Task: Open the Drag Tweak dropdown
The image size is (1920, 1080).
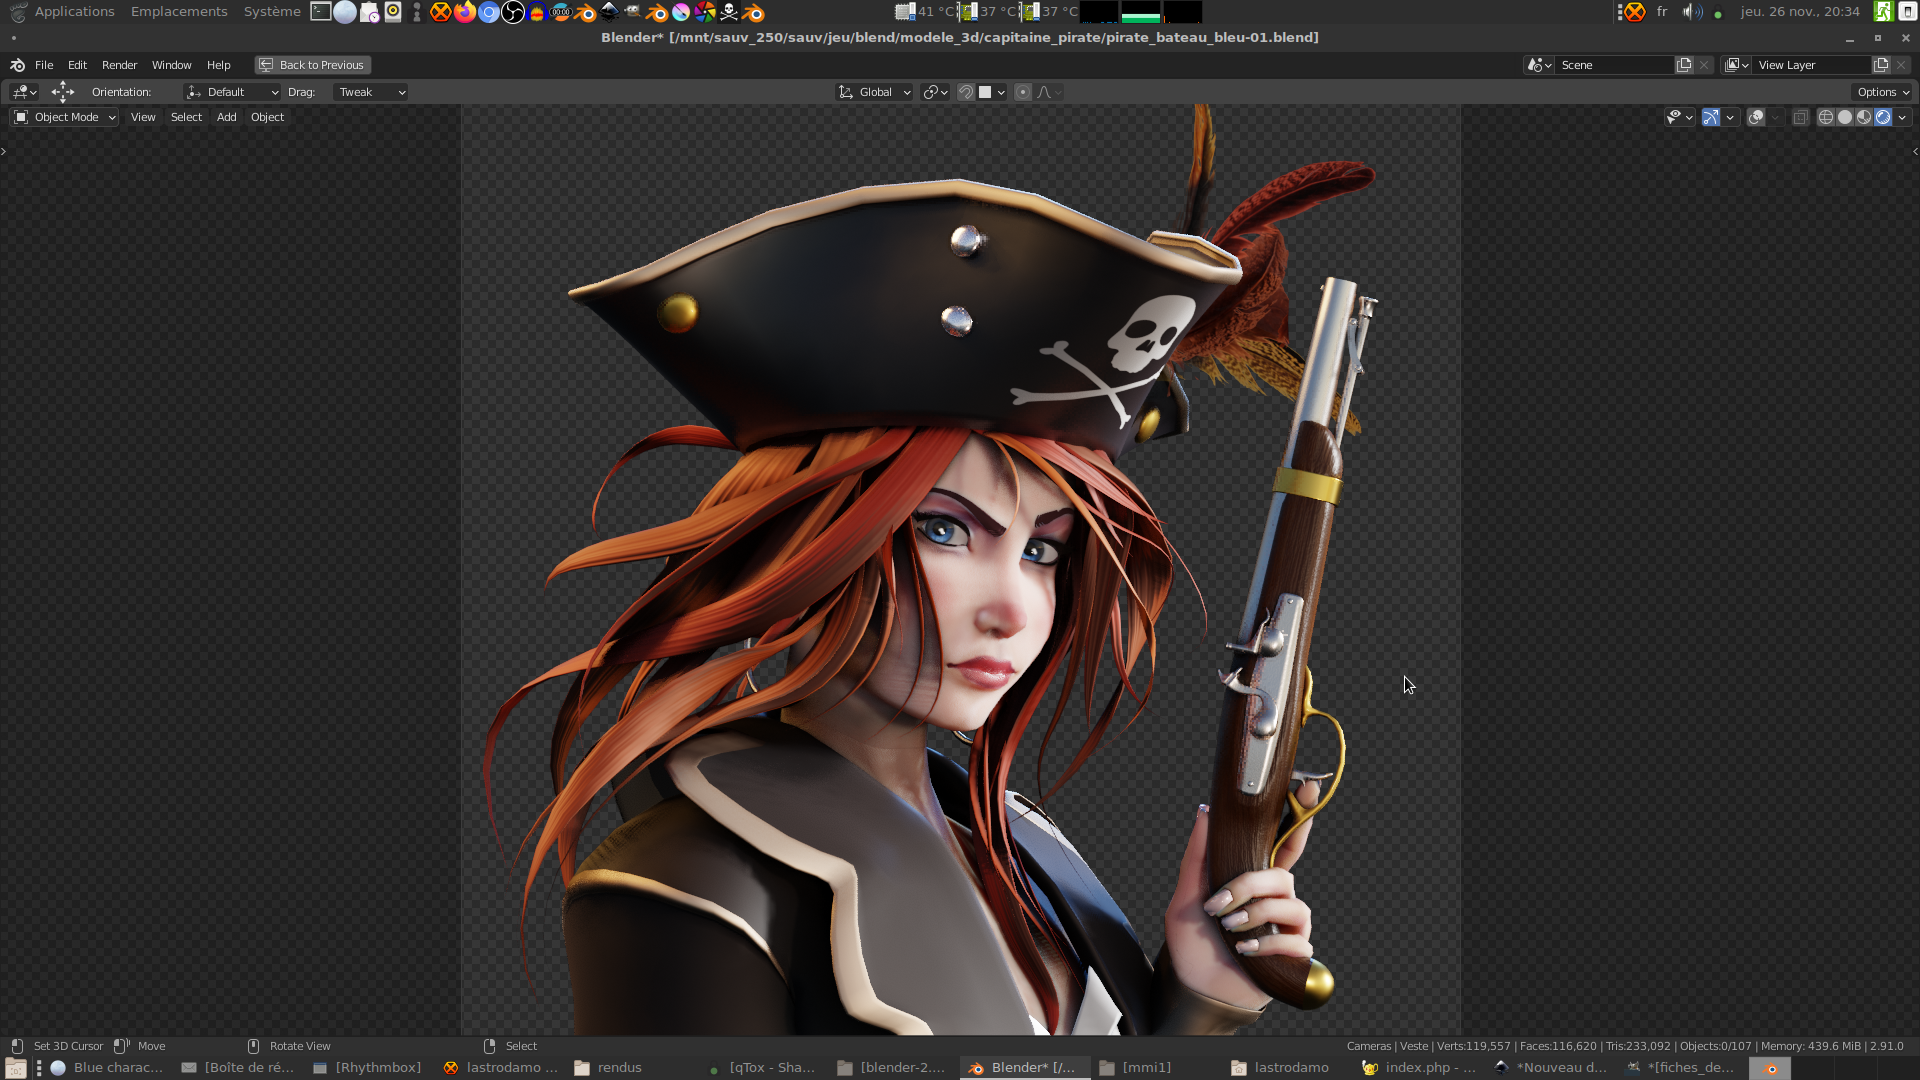Action: pyautogui.click(x=370, y=92)
